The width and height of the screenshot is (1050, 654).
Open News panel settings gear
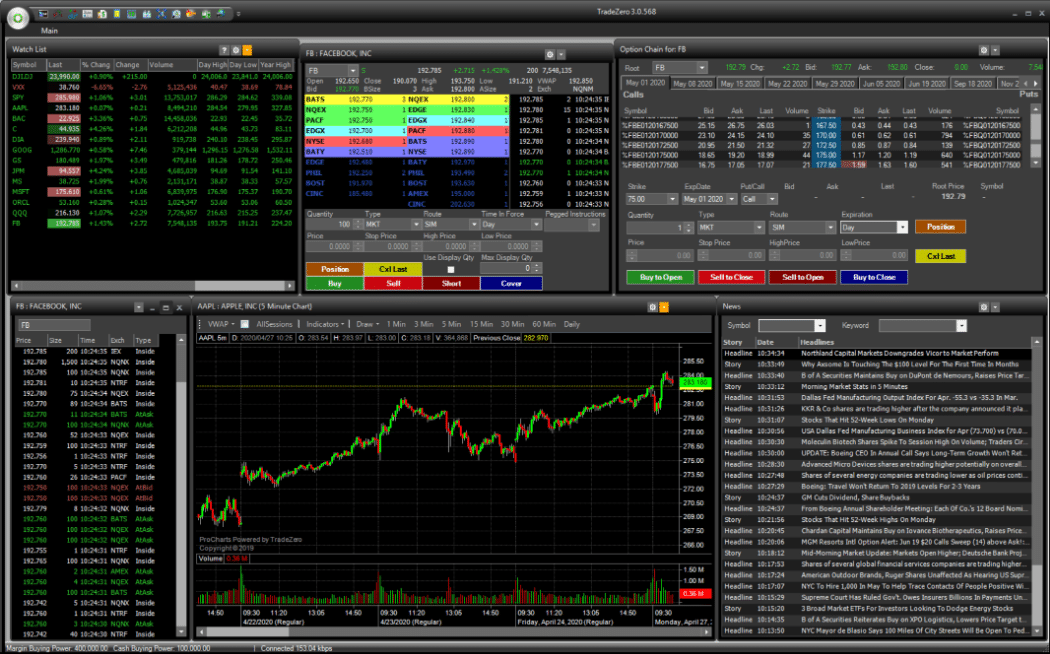pos(984,307)
